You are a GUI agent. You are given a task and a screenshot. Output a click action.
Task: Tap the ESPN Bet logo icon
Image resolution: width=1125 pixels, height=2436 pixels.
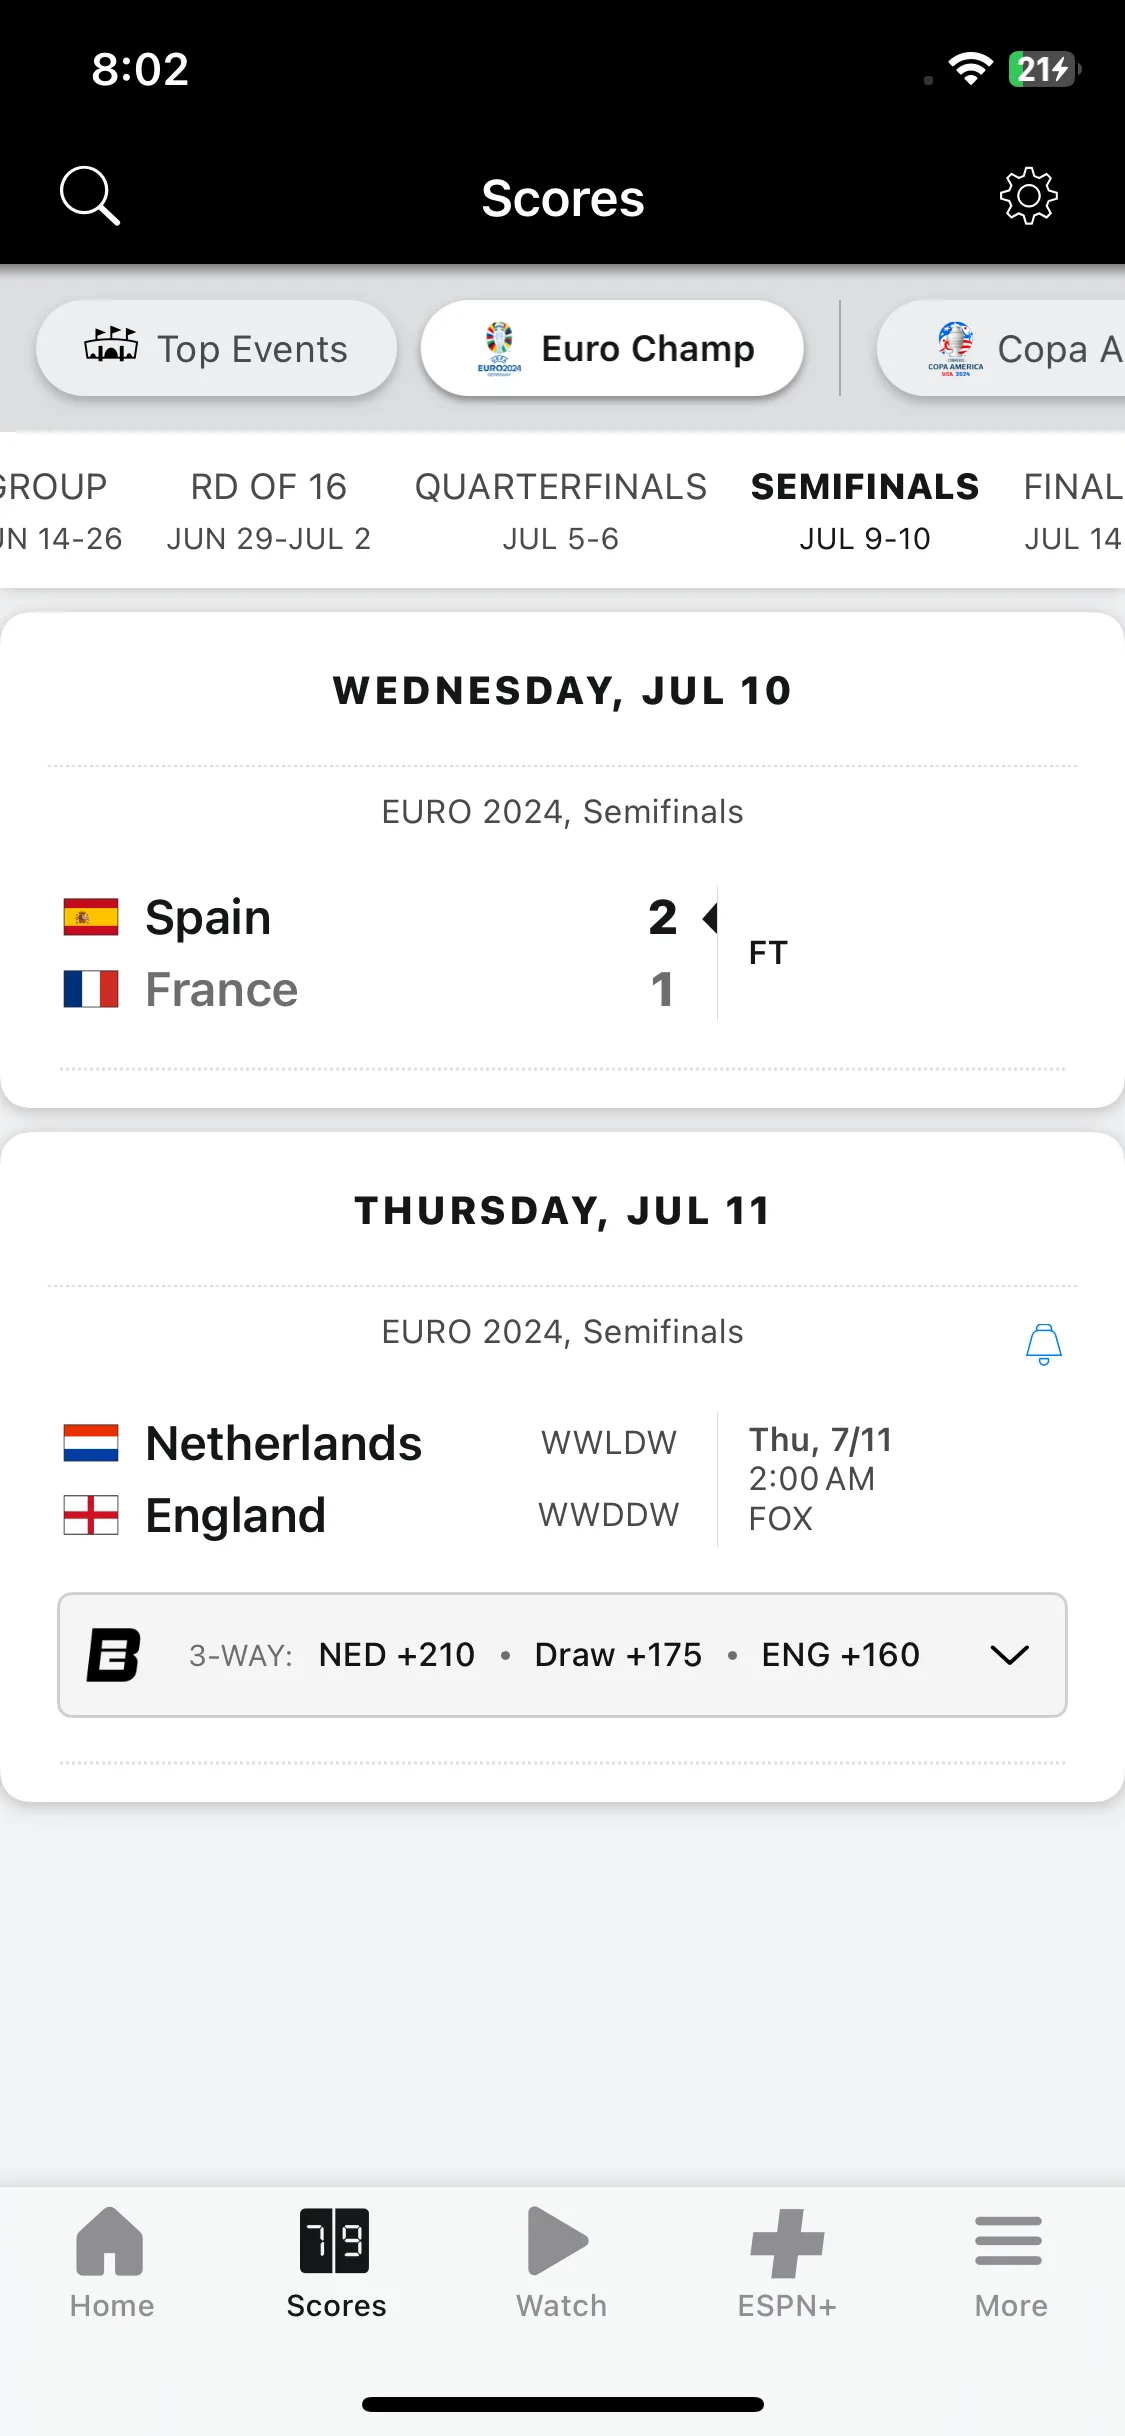(x=113, y=1655)
